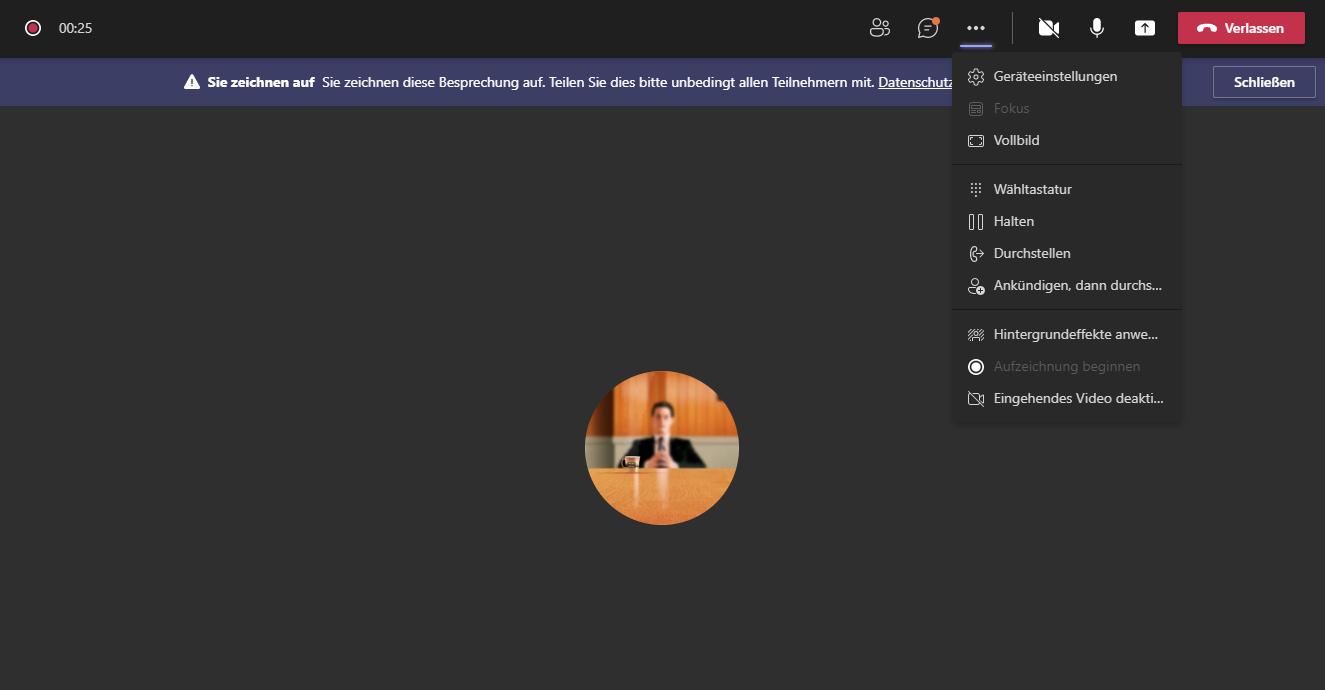Transfer the call with Durchstellen
The width and height of the screenshot is (1325, 690).
[x=1067, y=253]
